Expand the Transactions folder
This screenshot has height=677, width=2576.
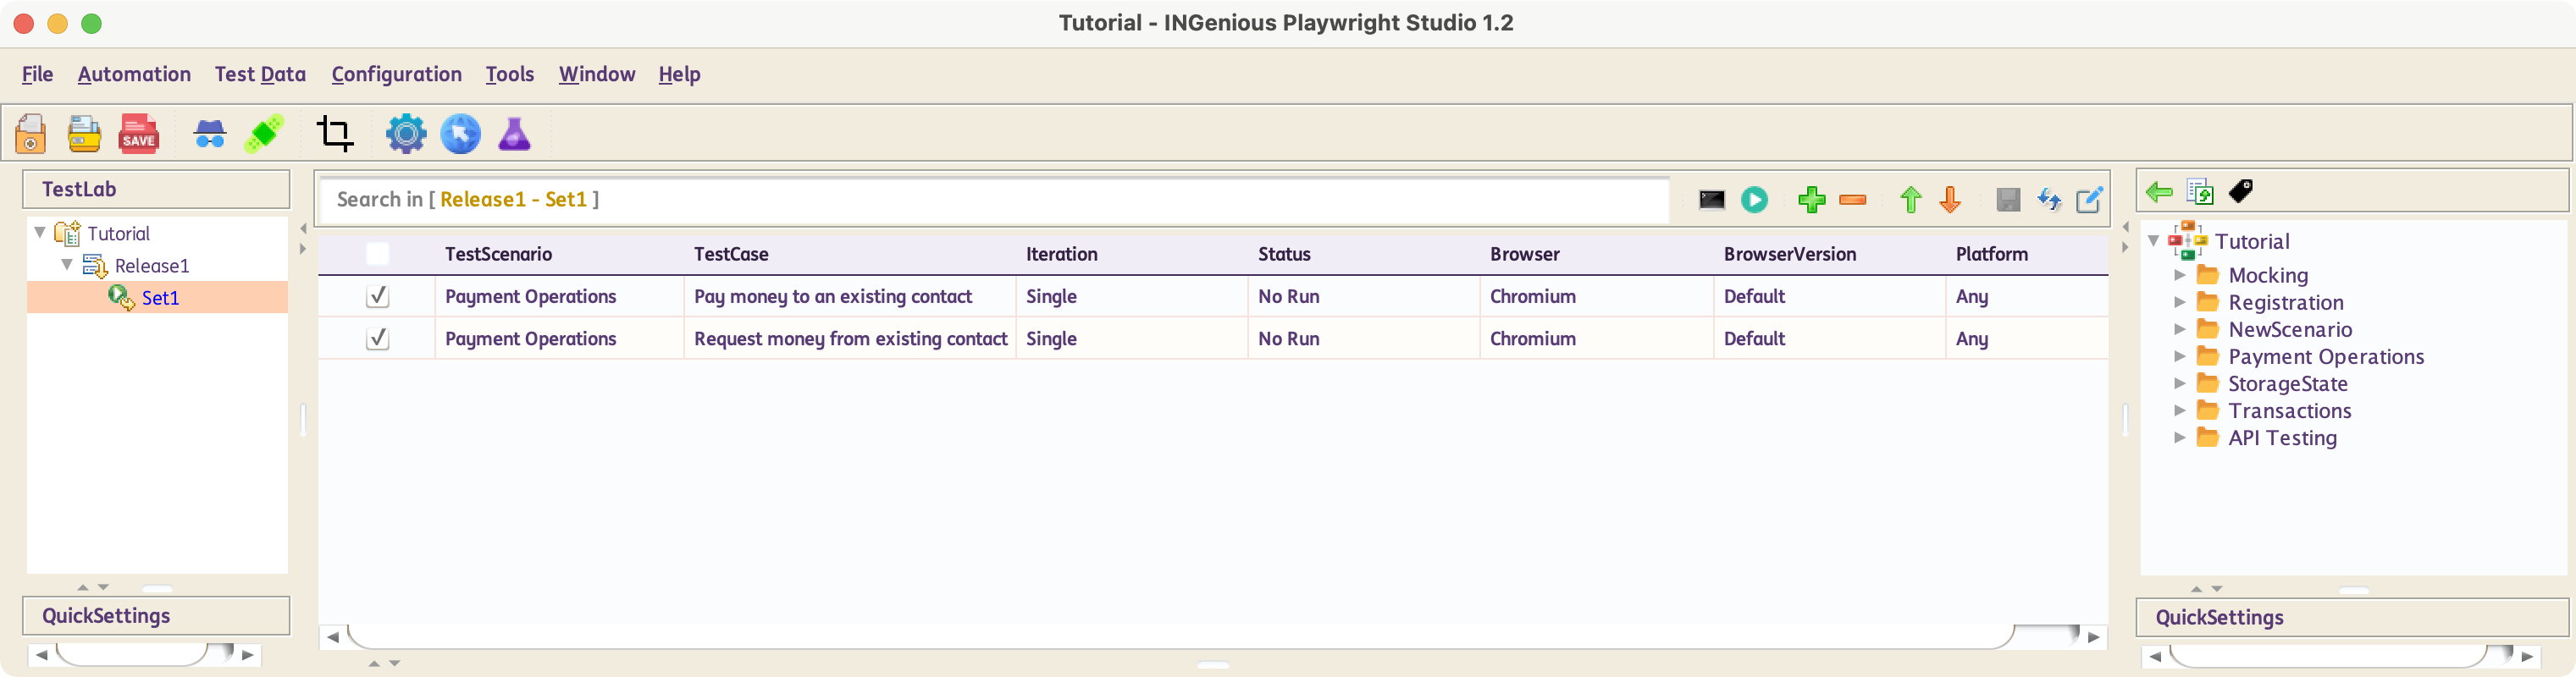tap(2180, 410)
